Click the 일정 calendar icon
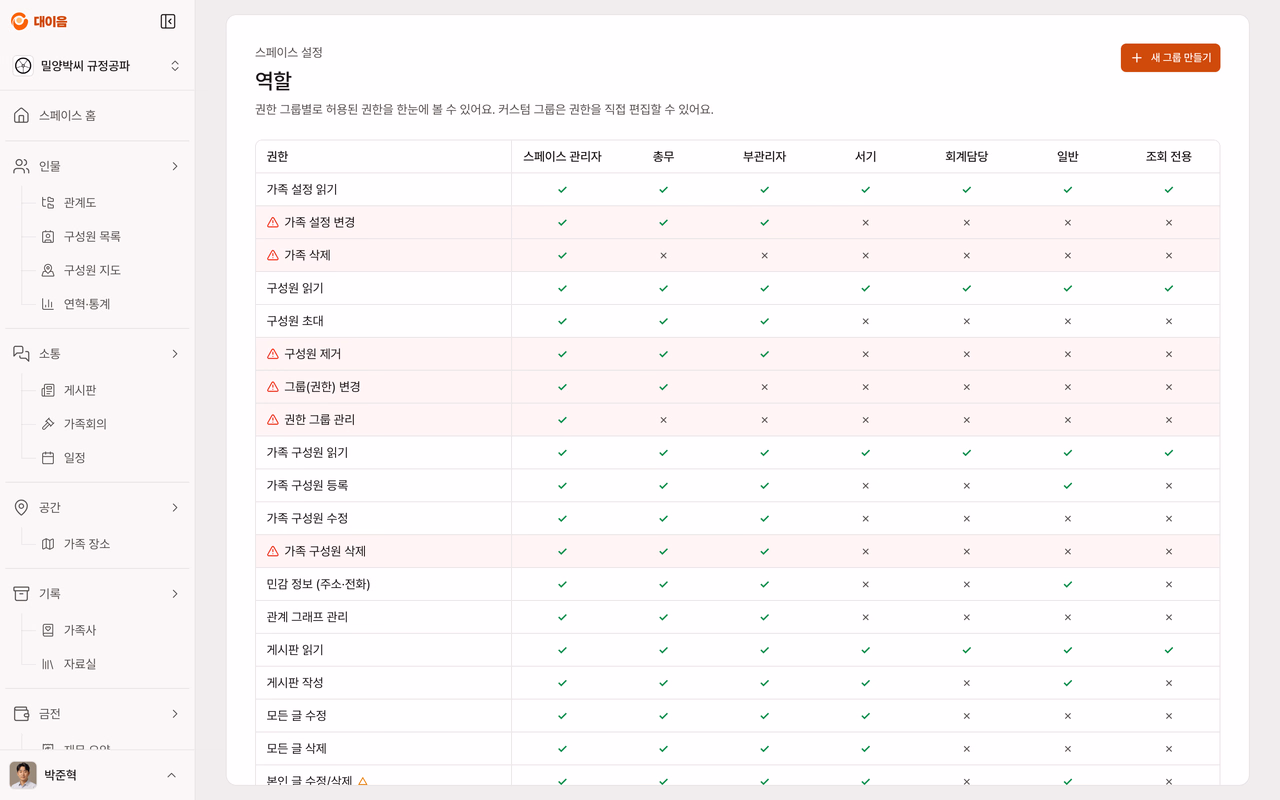The width and height of the screenshot is (1280, 800). pos(47,458)
